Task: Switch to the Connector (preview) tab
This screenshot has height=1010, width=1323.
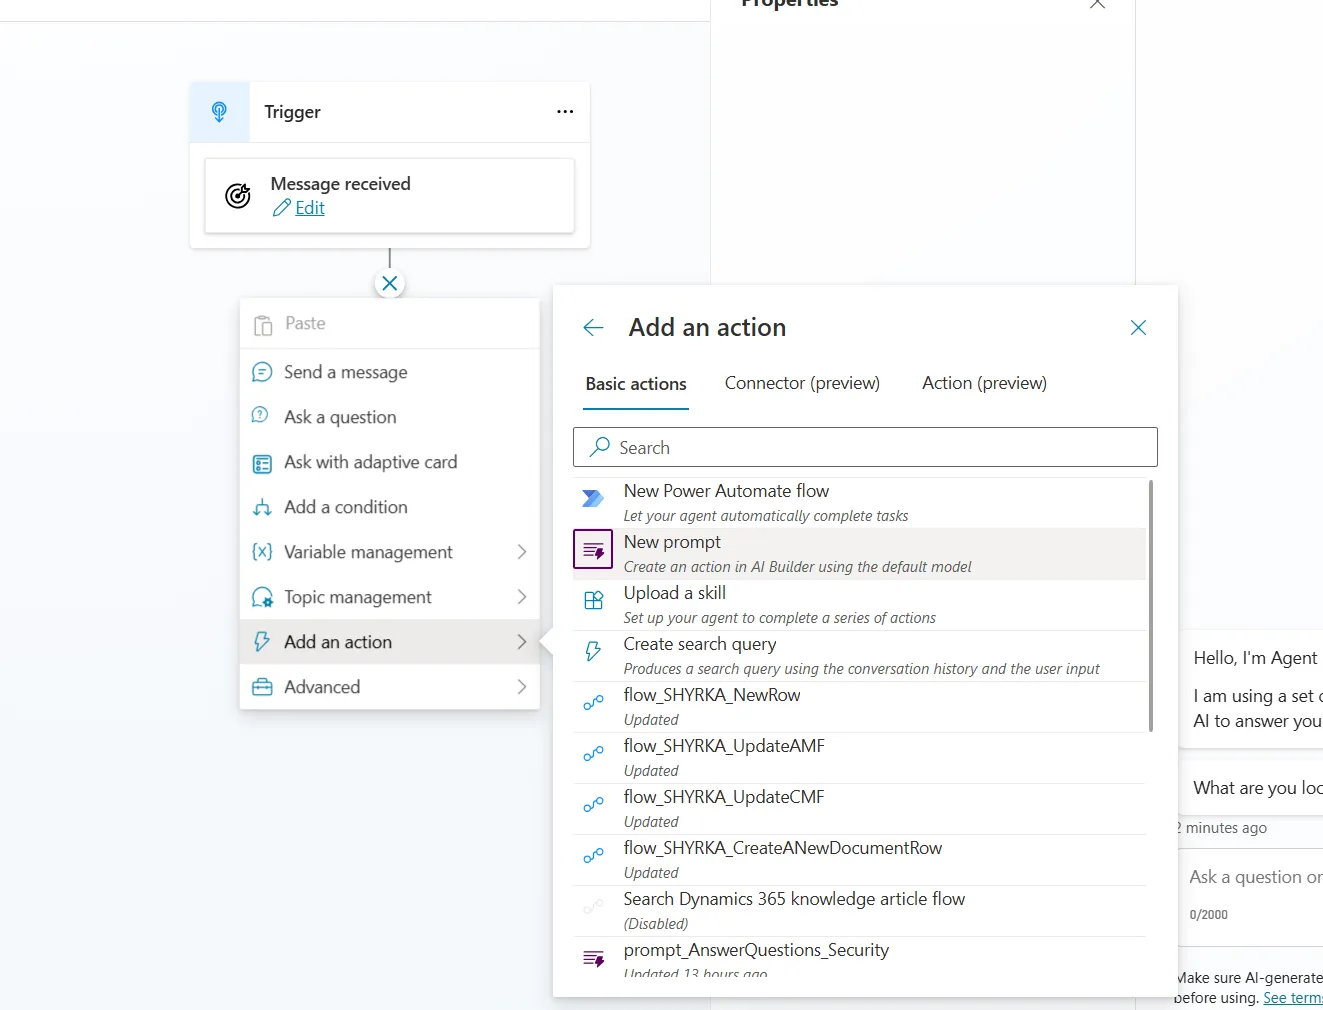Action: (x=802, y=383)
